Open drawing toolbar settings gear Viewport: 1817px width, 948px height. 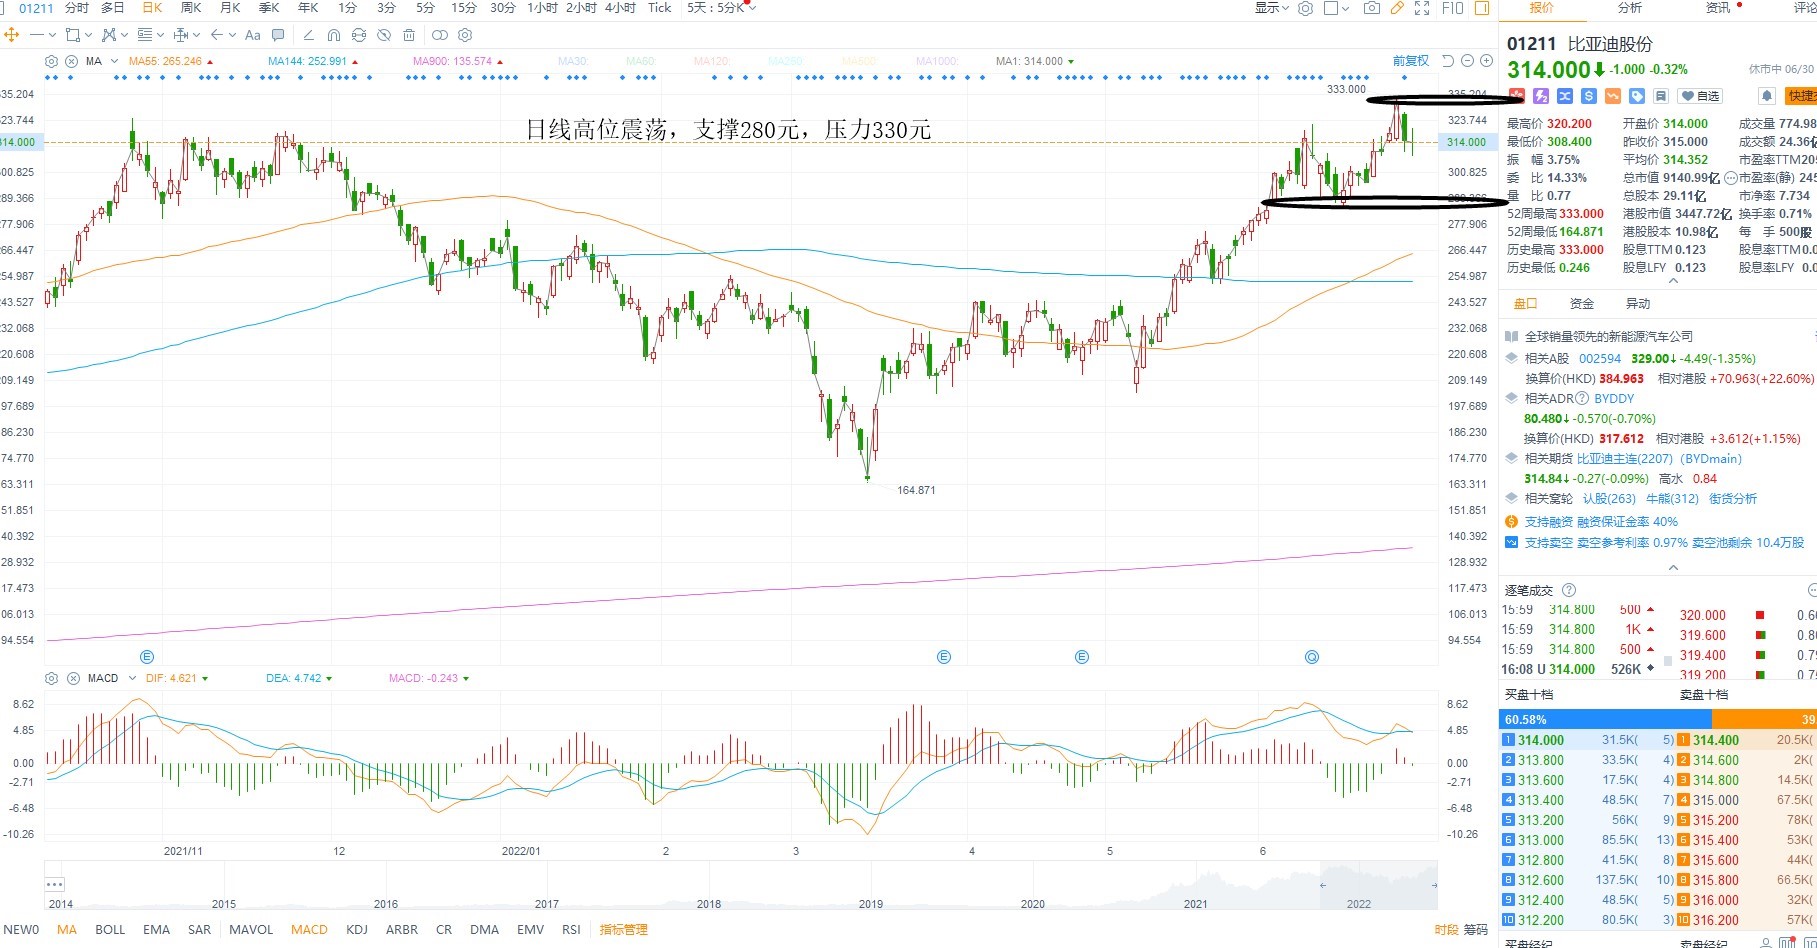coord(464,35)
